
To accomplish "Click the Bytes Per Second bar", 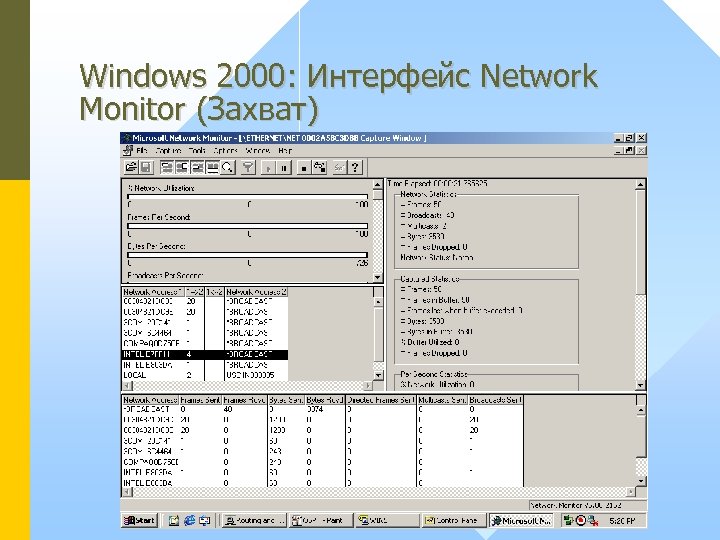I will pyautogui.click(x=248, y=255).
